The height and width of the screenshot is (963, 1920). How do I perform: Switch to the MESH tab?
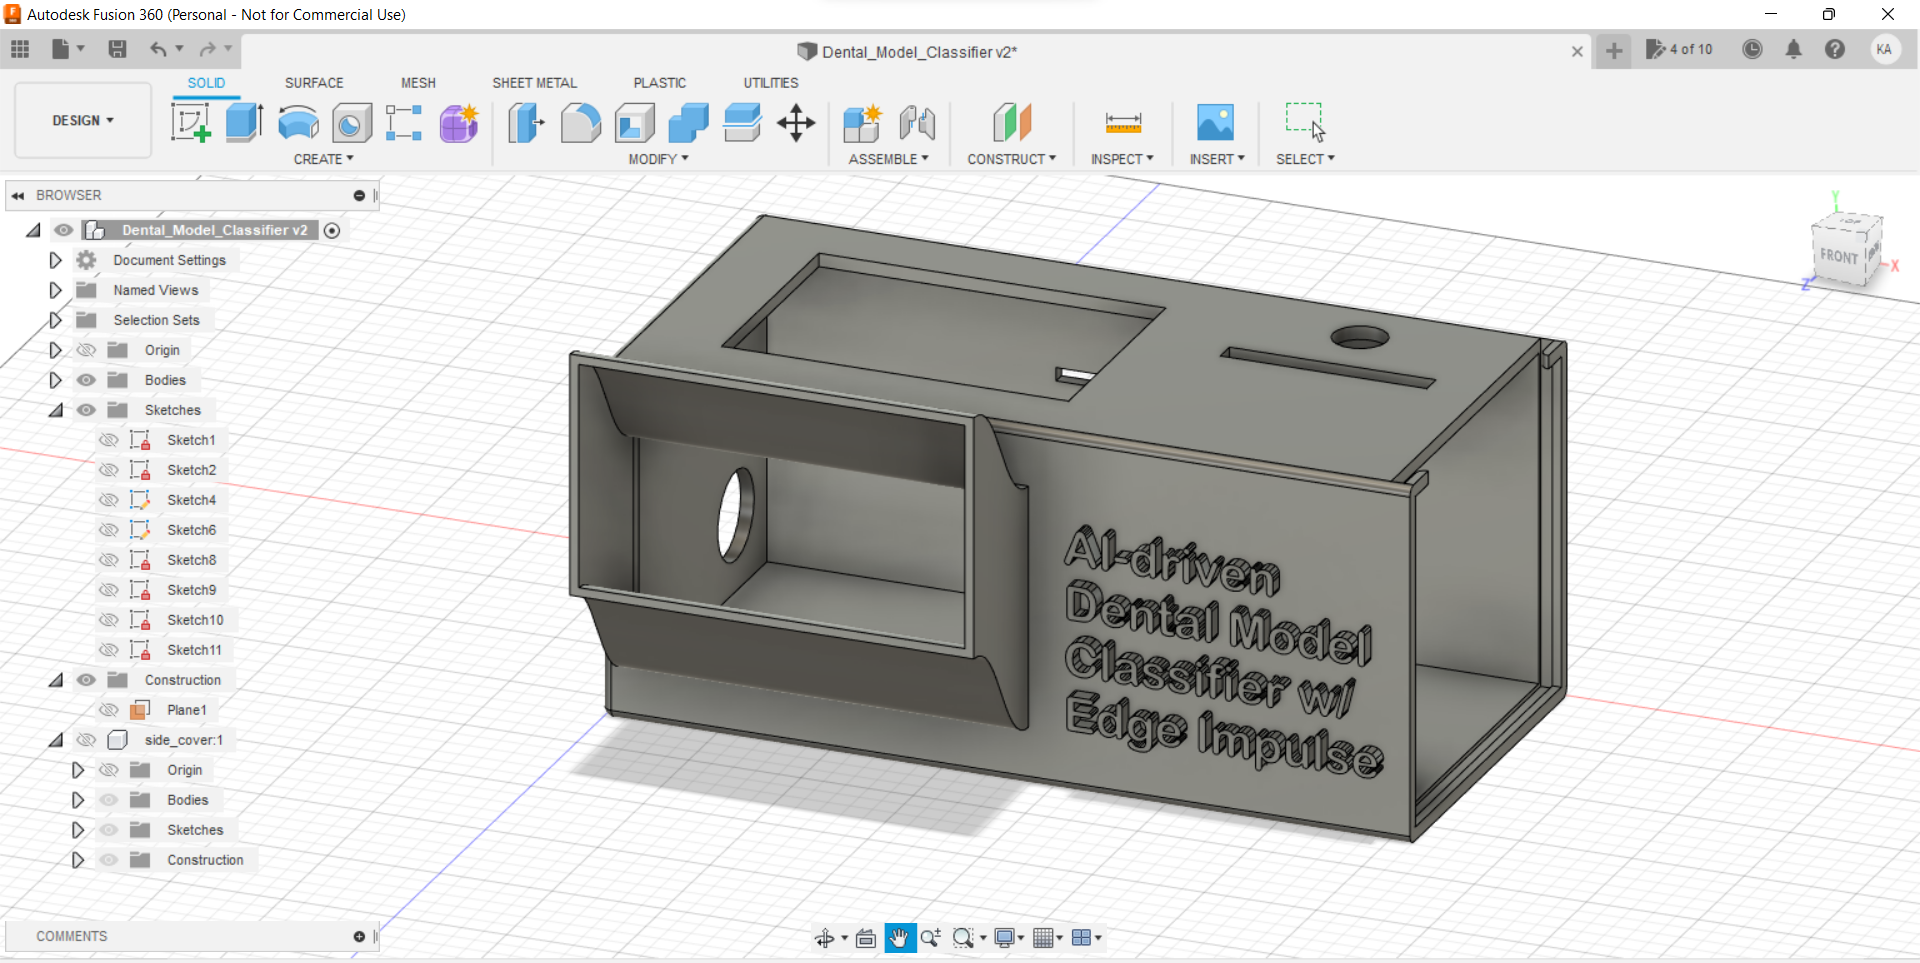coord(418,83)
